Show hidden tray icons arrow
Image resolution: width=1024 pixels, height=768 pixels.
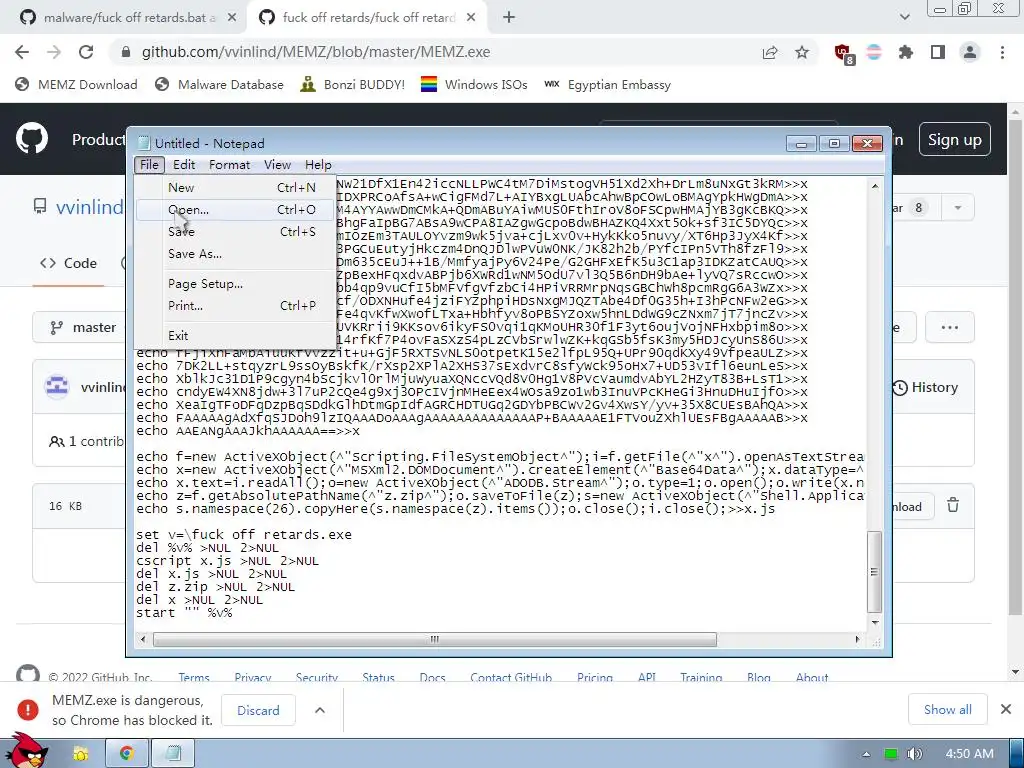866,754
